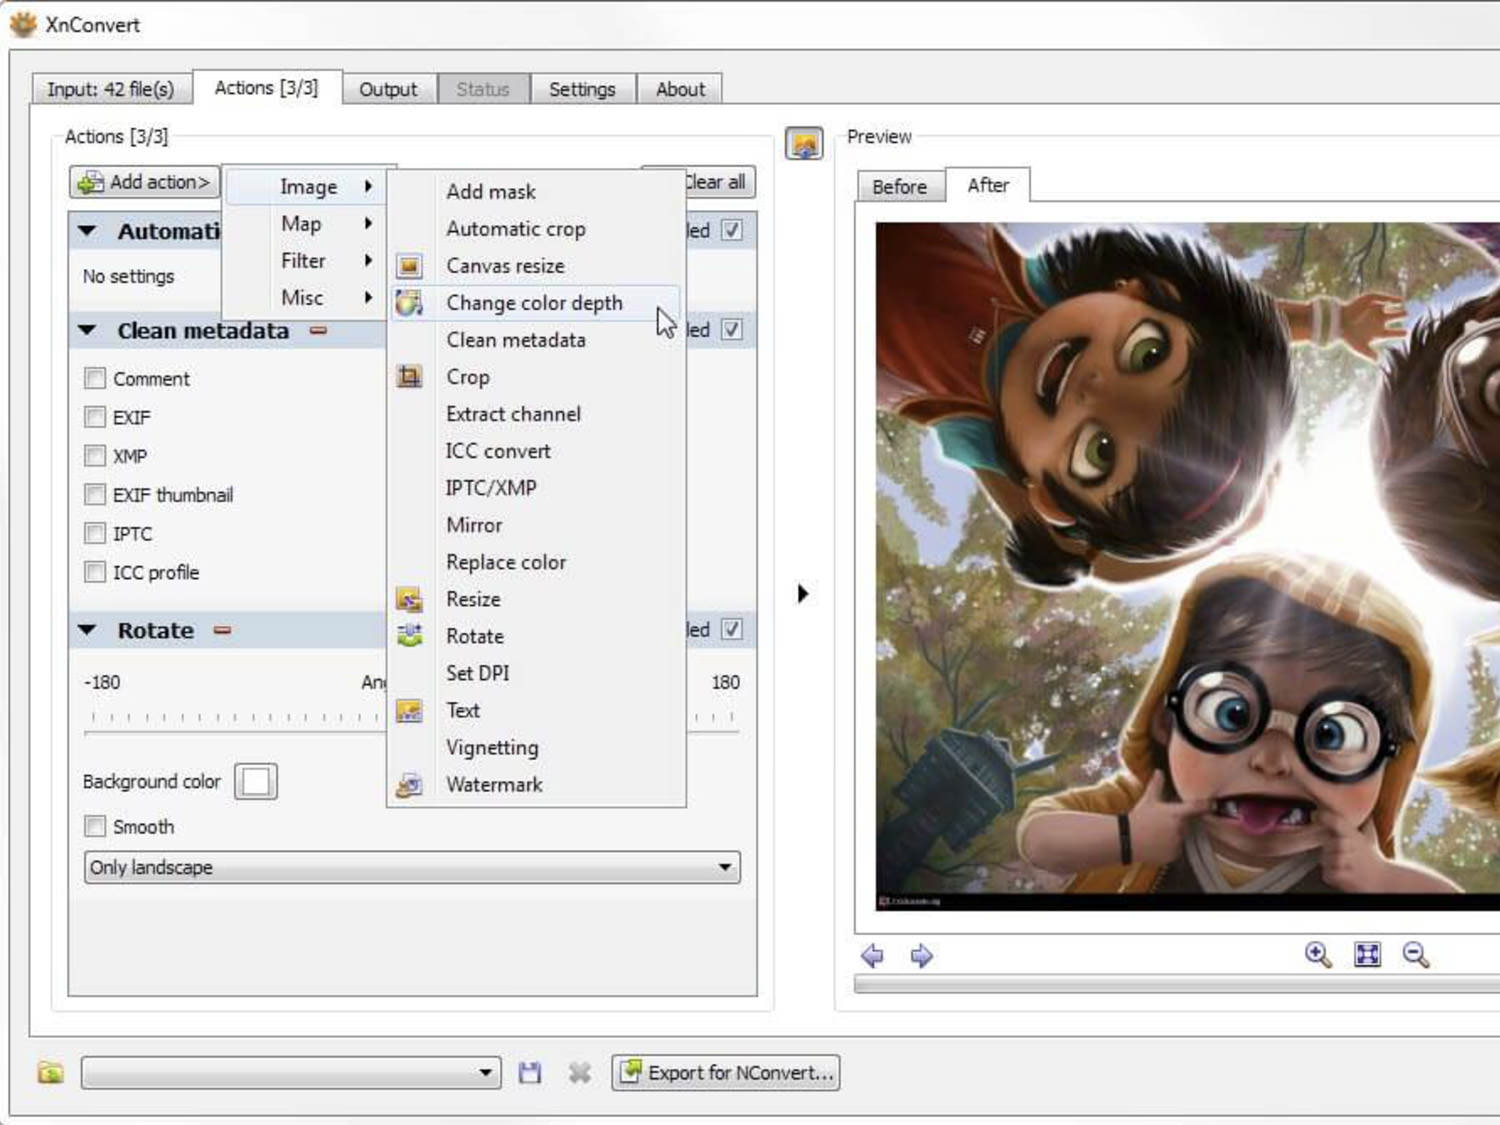Switch to the Output tab

point(388,89)
